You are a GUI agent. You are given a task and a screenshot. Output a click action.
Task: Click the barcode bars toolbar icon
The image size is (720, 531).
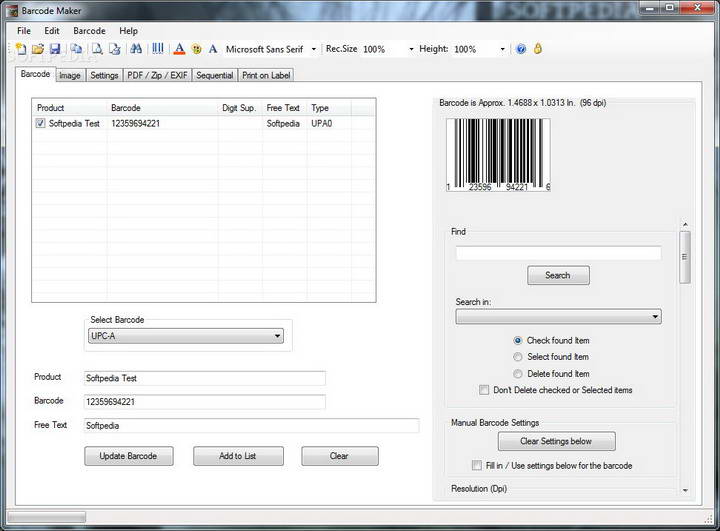(158, 49)
